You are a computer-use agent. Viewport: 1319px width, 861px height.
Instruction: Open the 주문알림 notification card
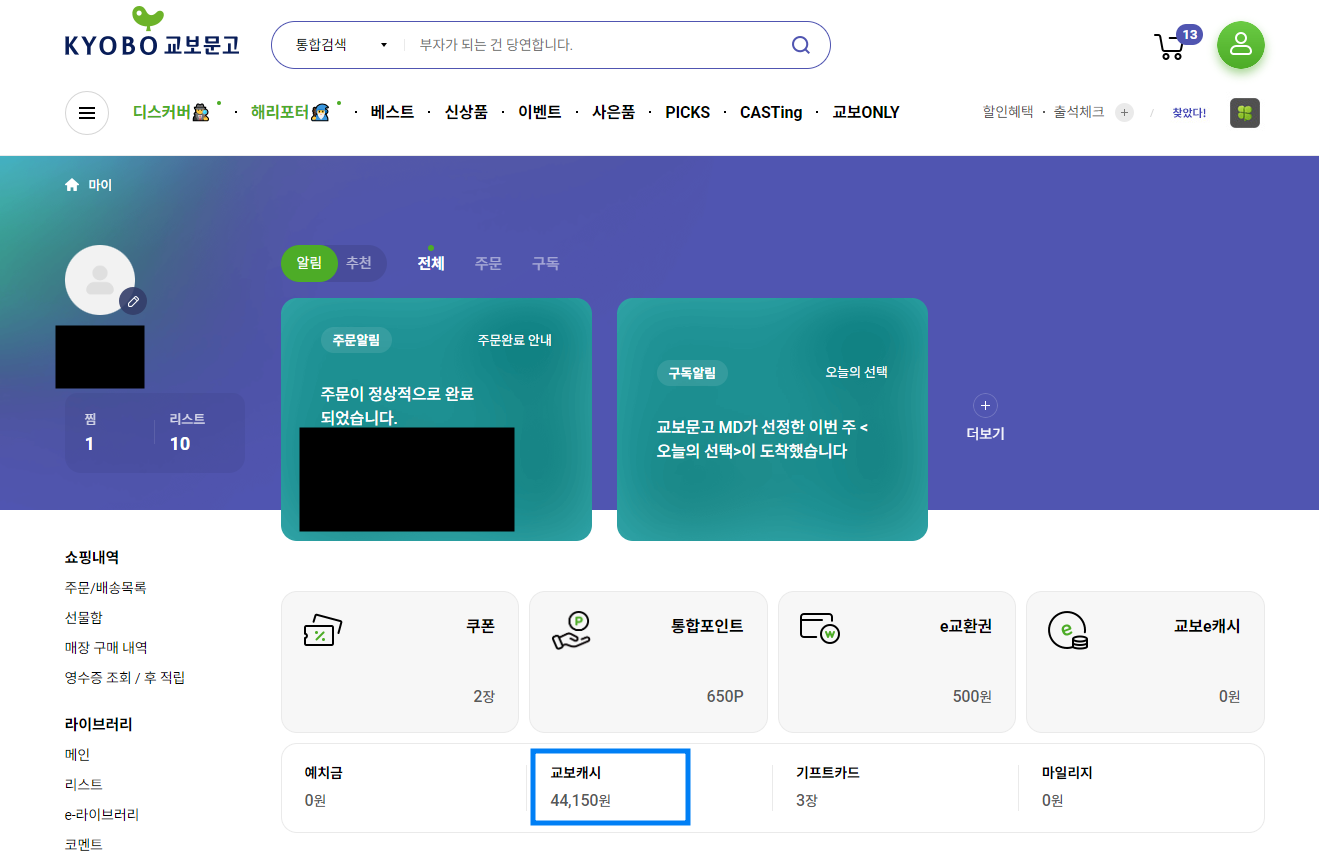point(436,420)
